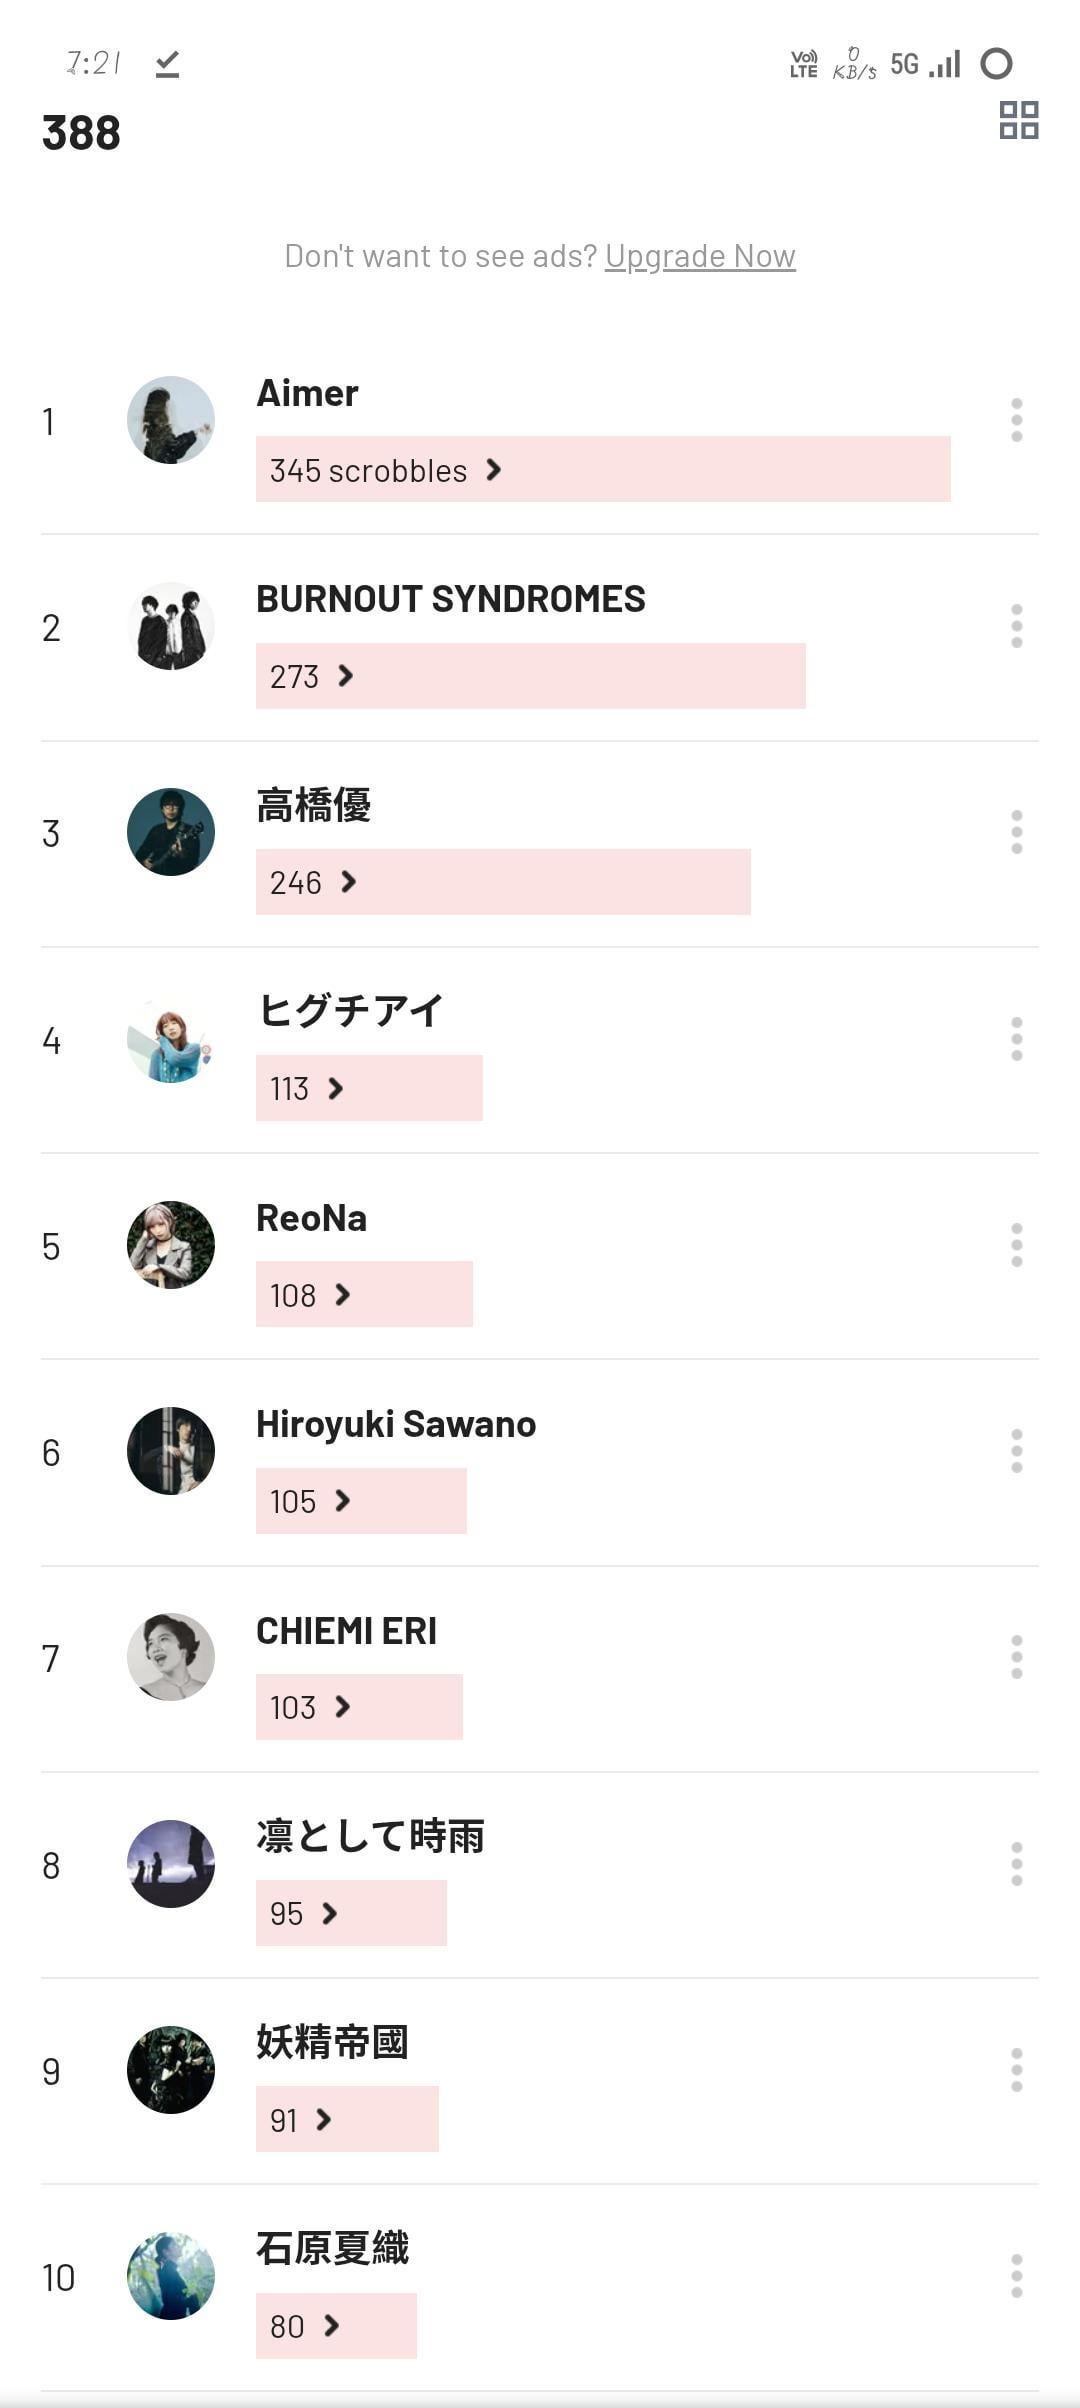
Task: Tap the CHIEMI ERI profile picture
Action: [171, 1657]
